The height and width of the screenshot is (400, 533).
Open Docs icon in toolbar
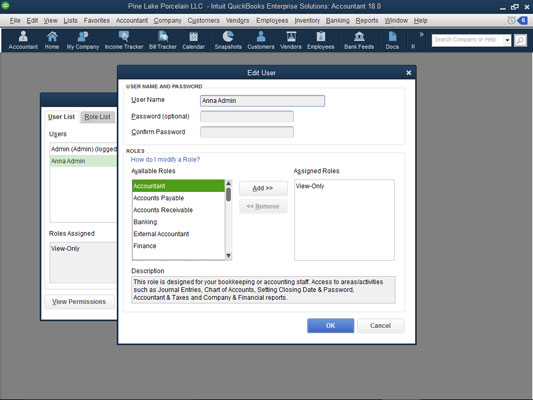(x=392, y=40)
